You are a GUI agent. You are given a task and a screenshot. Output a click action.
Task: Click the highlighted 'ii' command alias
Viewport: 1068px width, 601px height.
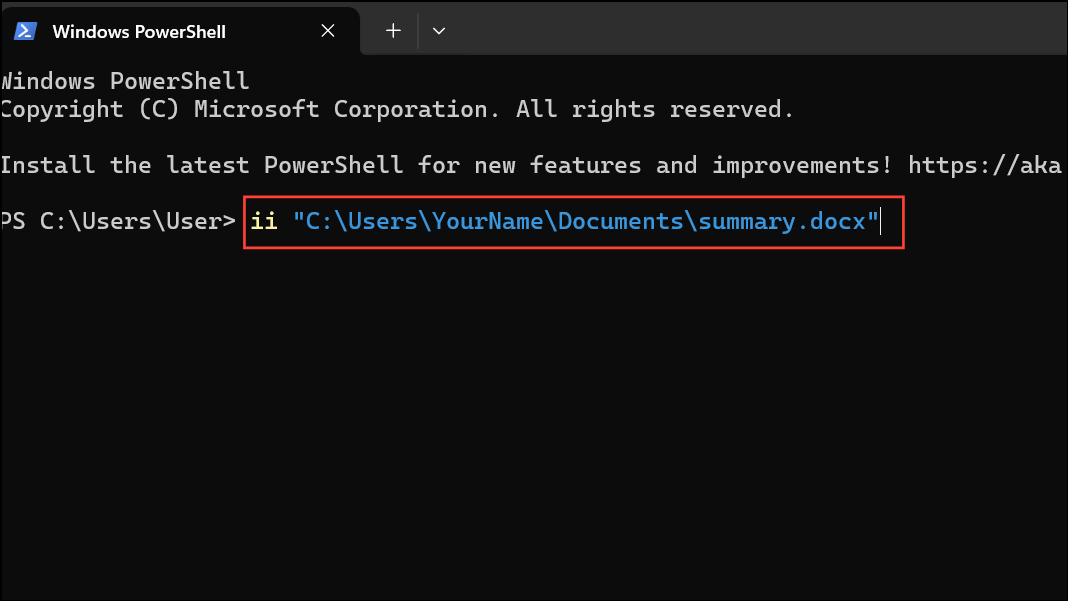(x=264, y=221)
